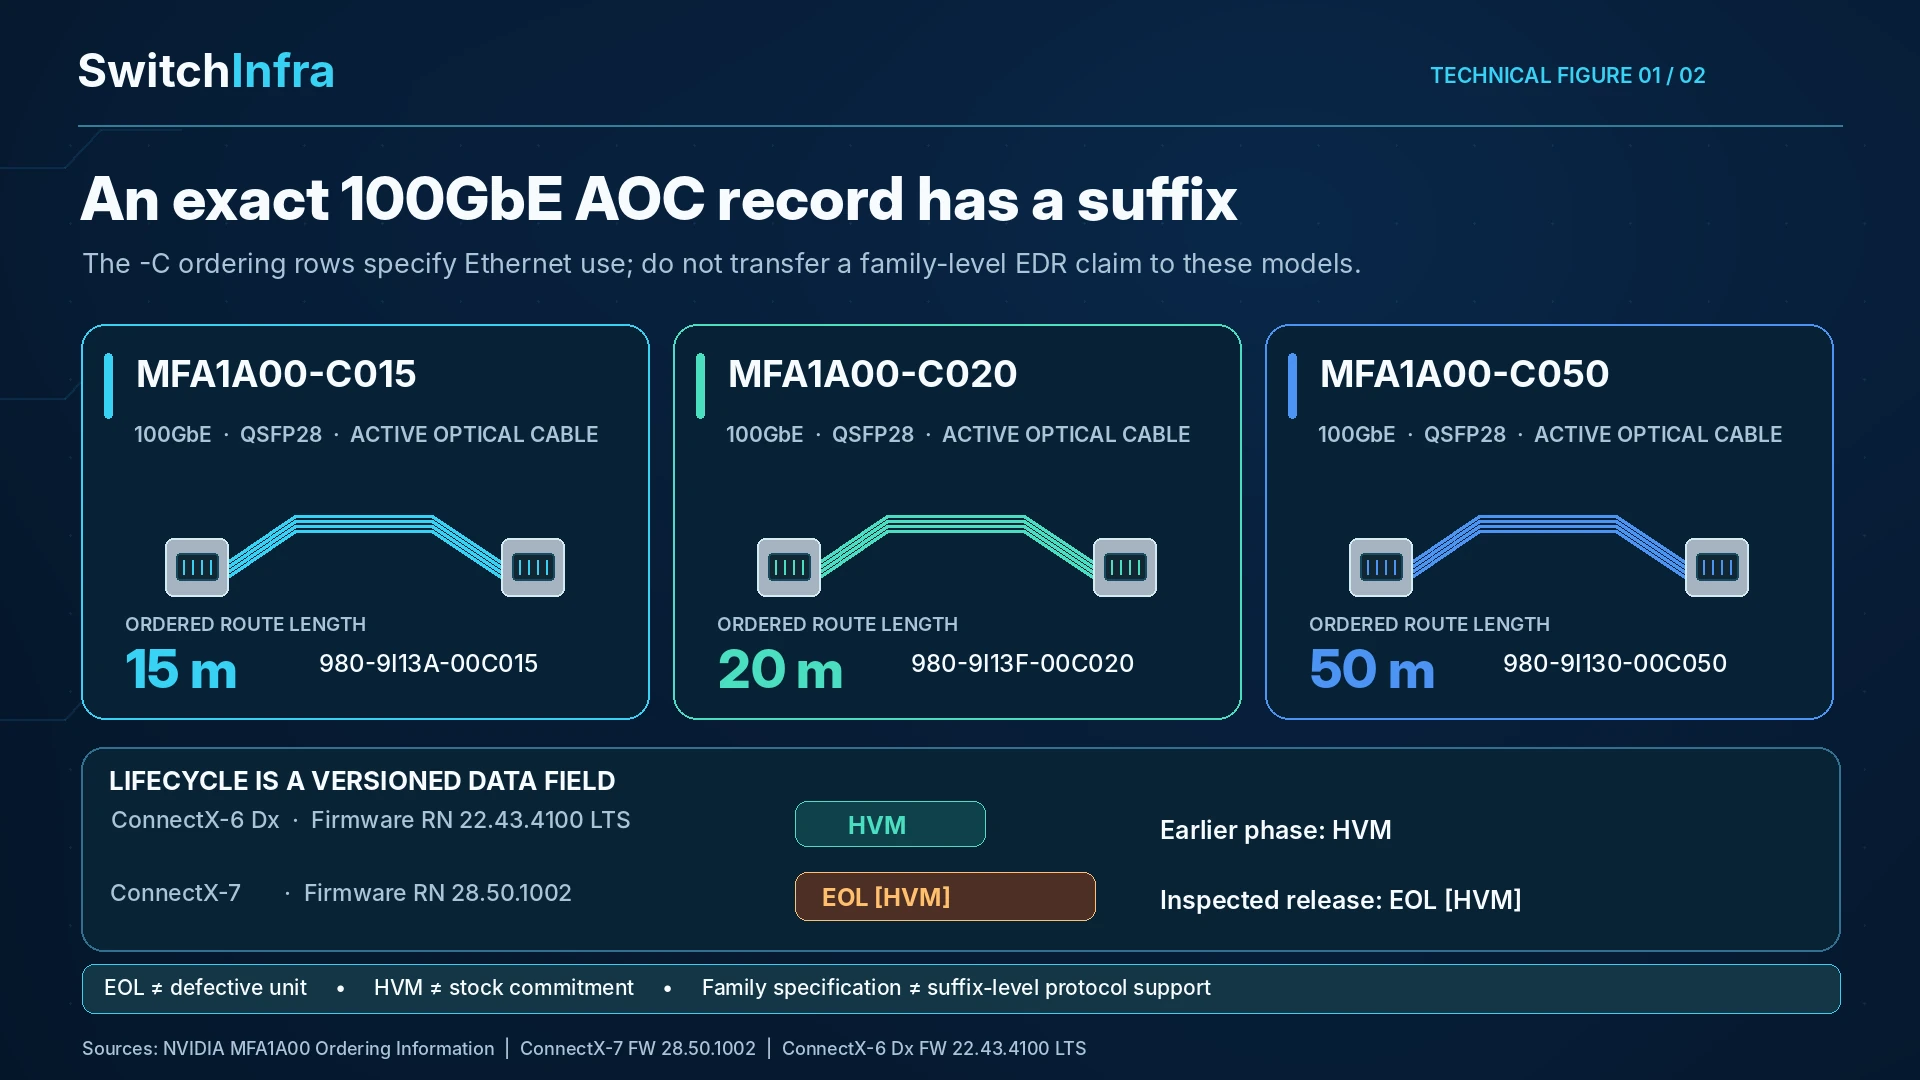Click the MFA1A00-C015 card title

(276, 374)
